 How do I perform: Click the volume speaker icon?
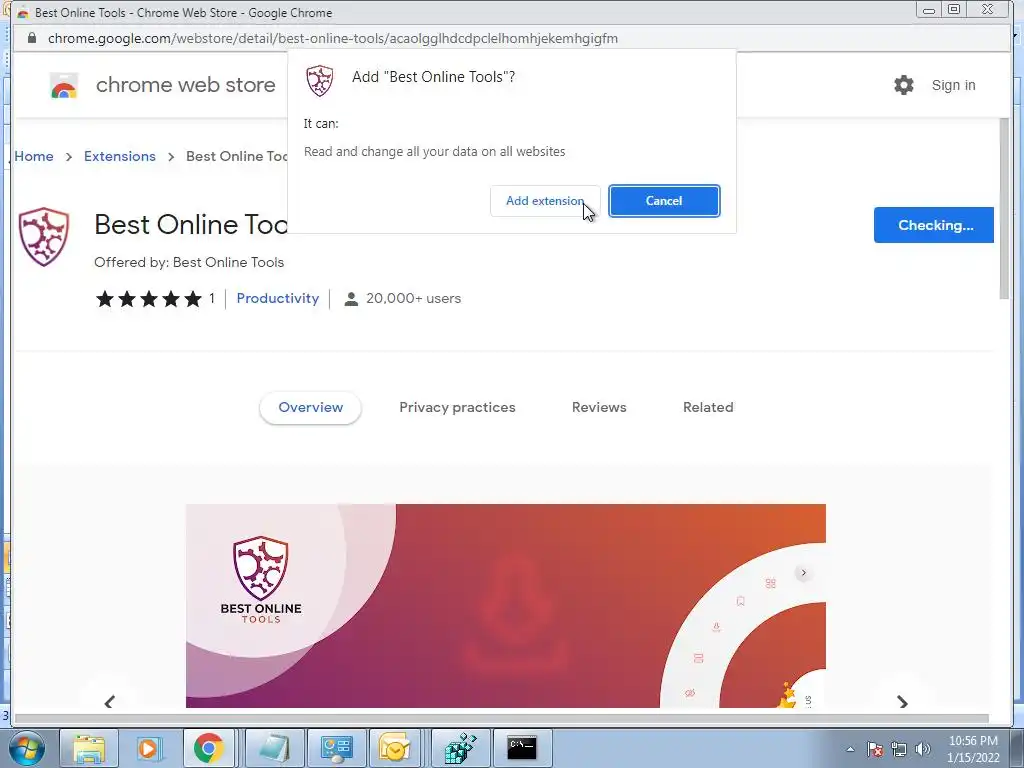point(923,749)
